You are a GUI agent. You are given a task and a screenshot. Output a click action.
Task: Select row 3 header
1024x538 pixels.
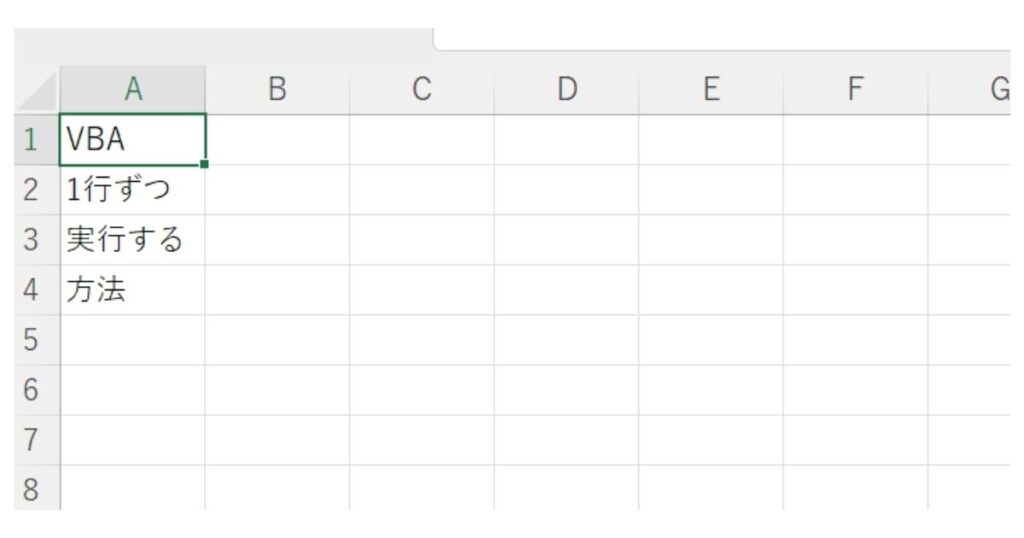click(31, 240)
